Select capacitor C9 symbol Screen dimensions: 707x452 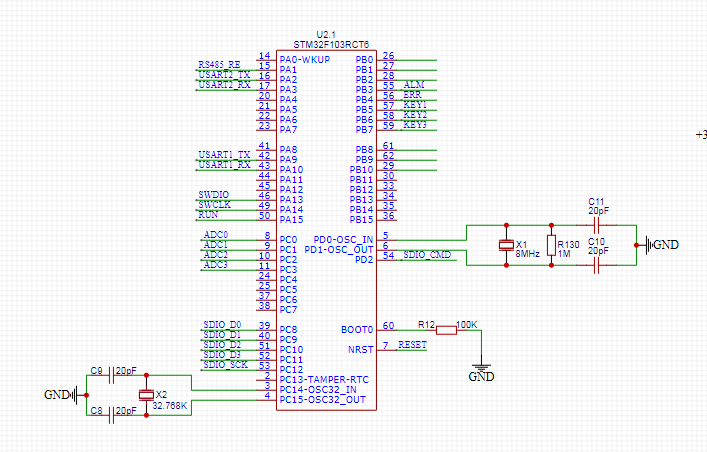click(x=112, y=375)
